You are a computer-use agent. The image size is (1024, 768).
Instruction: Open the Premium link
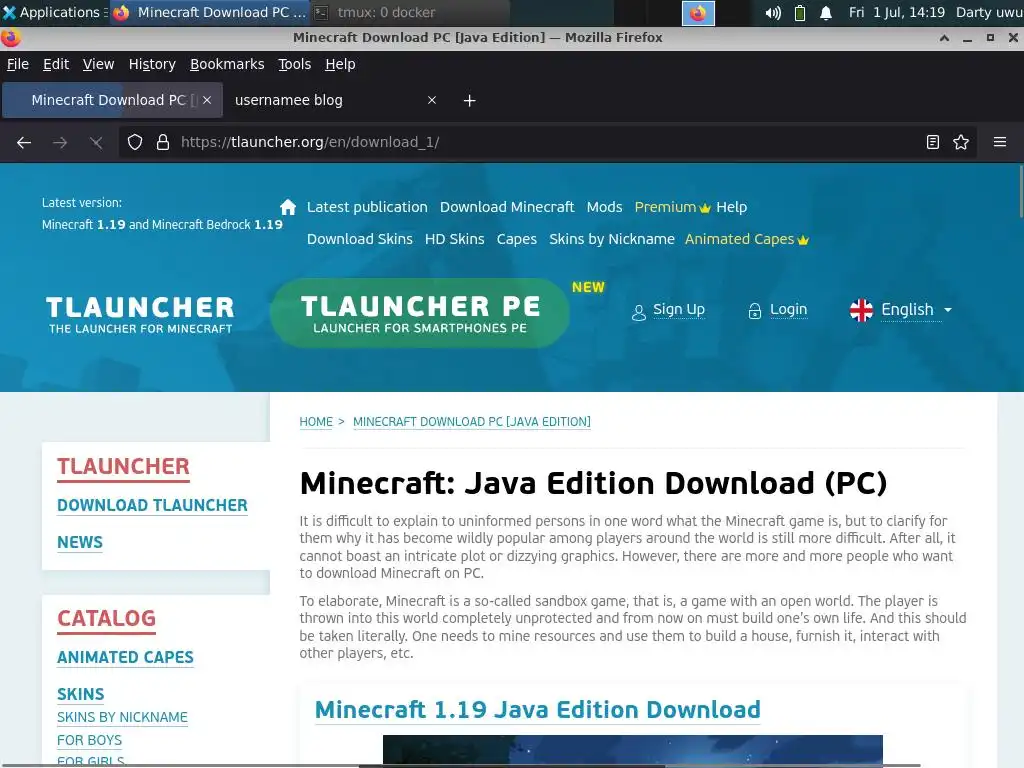[x=672, y=207]
